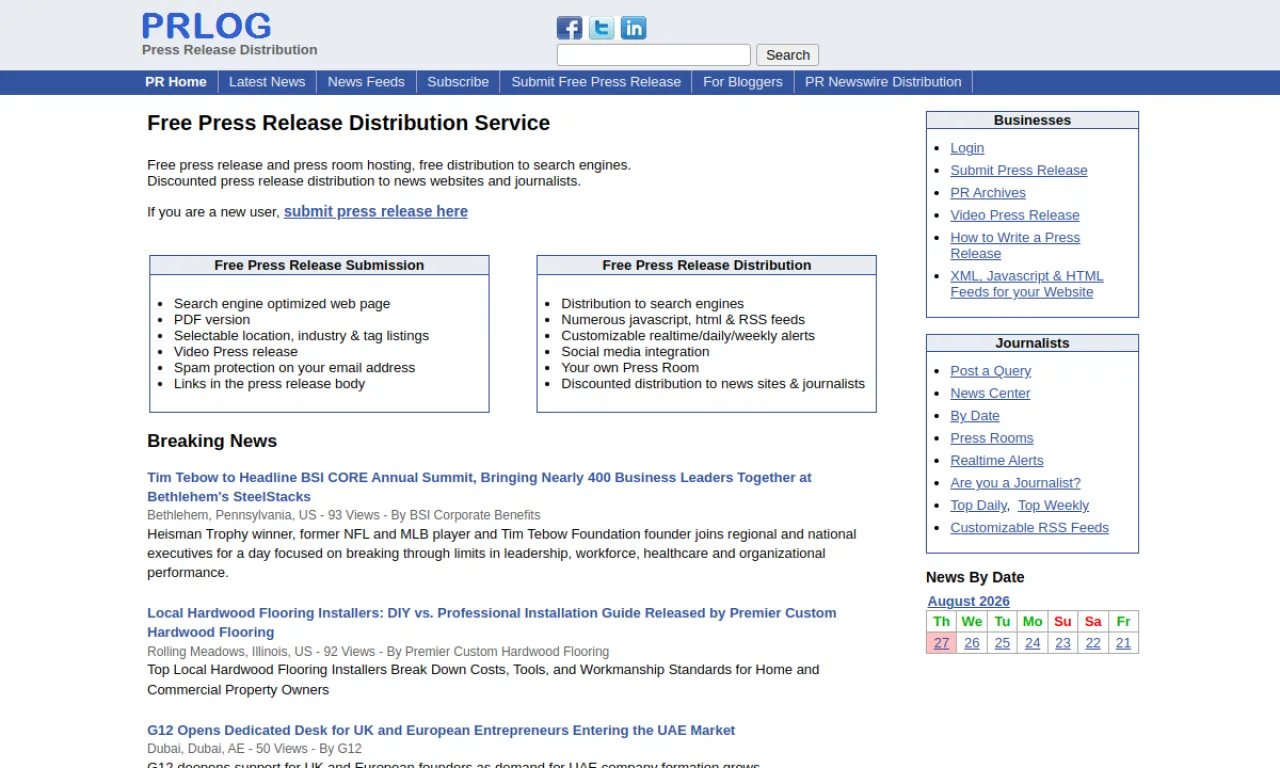Open How to Write a Press Release link
The image size is (1280, 768).
pos(1015,245)
